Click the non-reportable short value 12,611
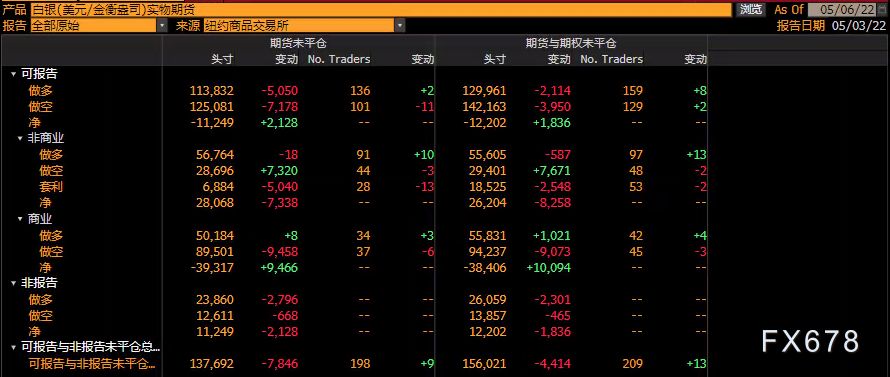The height and width of the screenshot is (377, 890). click(x=215, y=316)
